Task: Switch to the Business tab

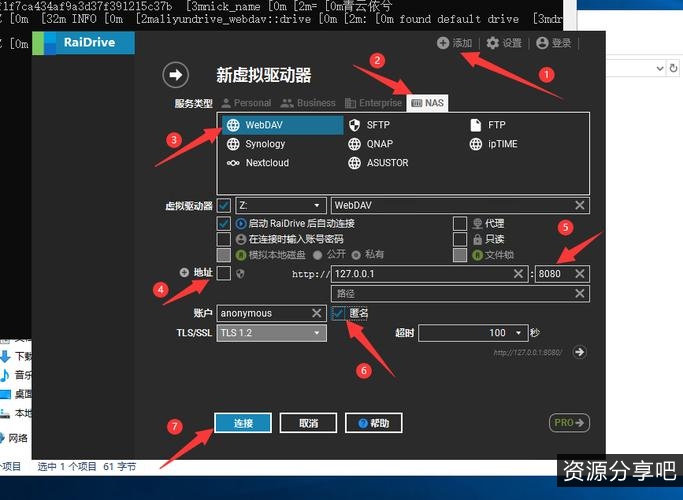Action: 308,103
